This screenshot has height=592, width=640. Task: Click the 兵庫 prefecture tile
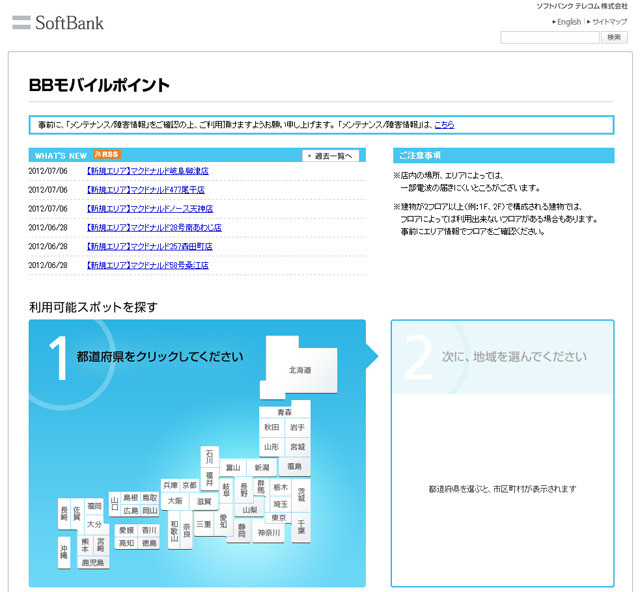(x=171, y=485)
